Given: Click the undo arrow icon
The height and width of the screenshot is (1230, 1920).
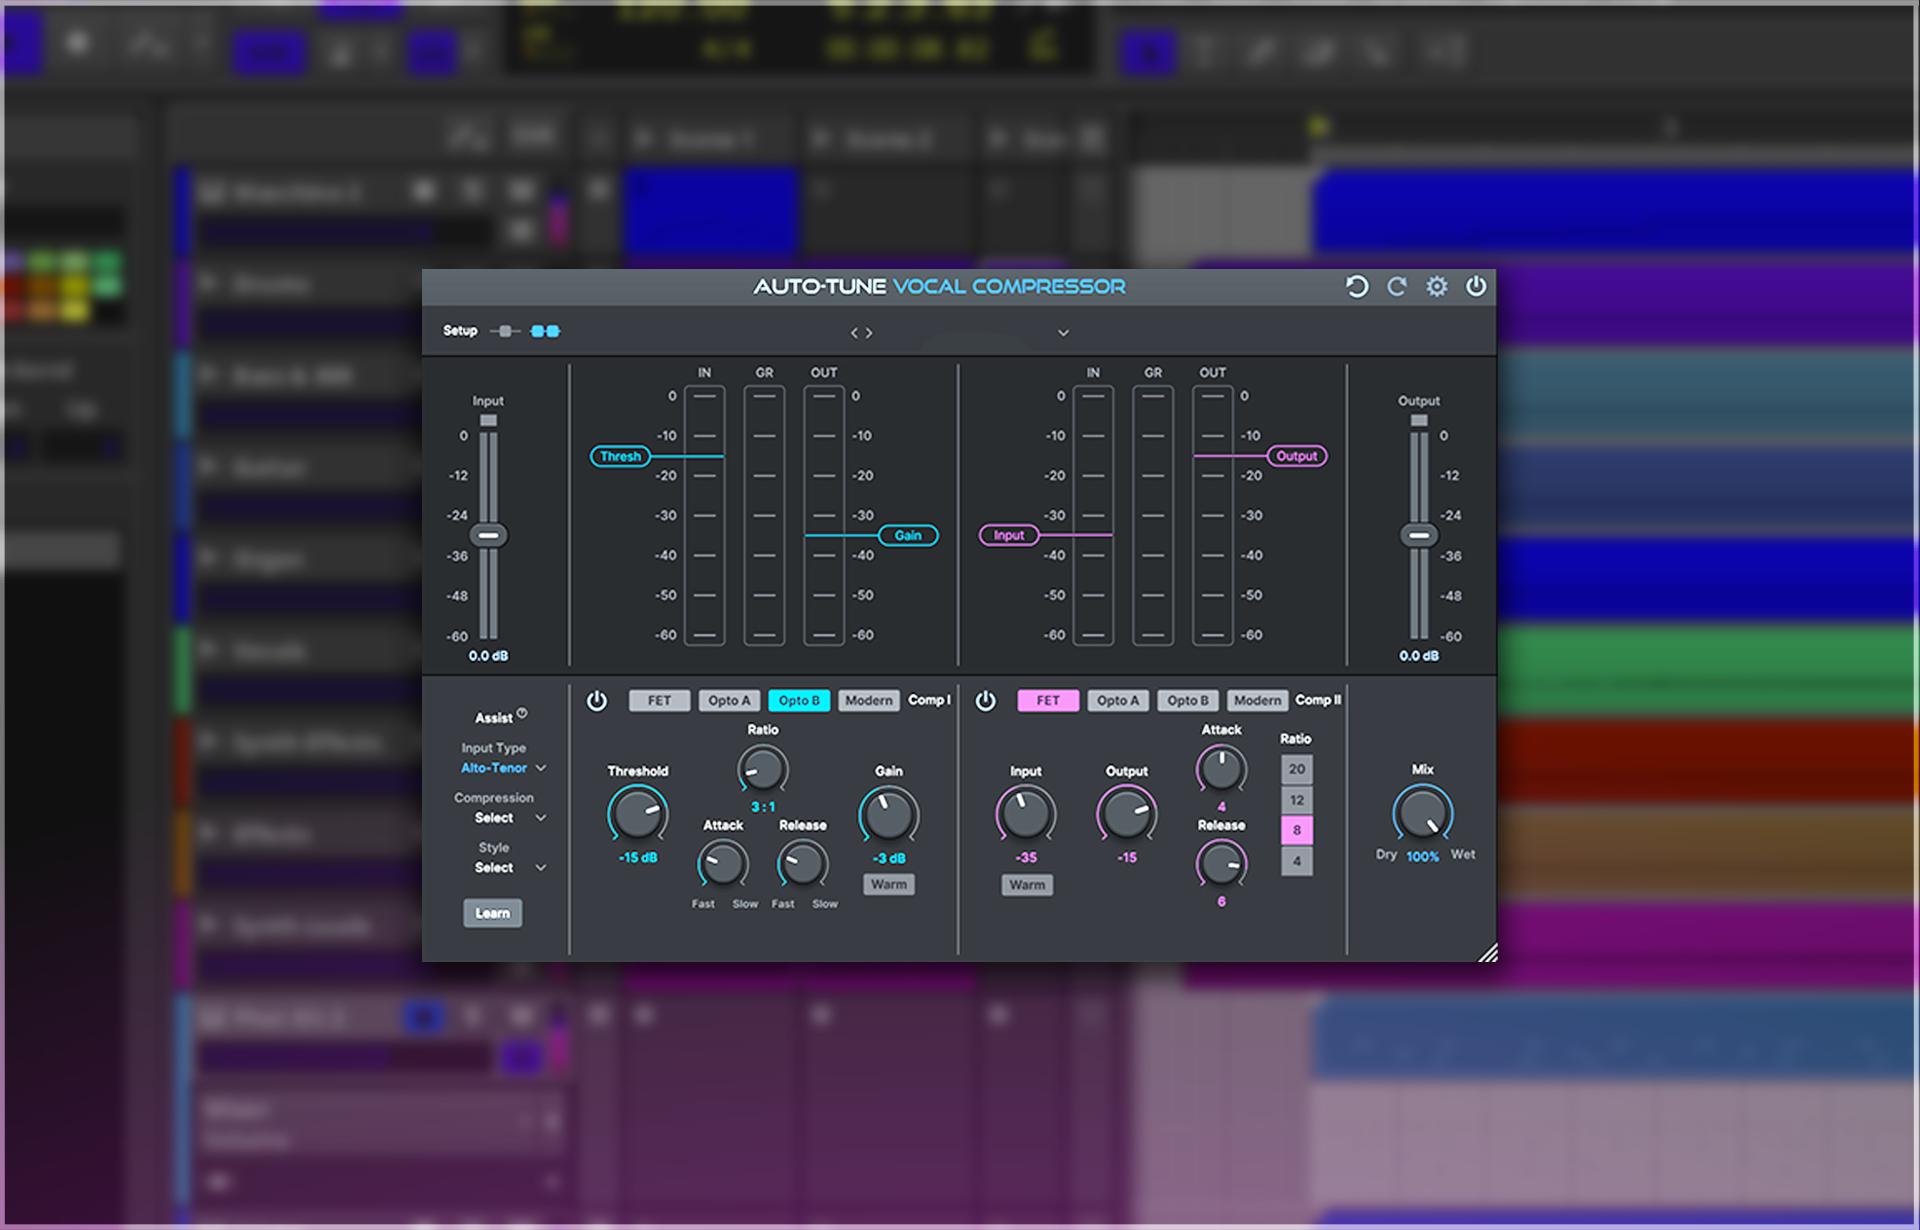Looking at the screenshot, I should click(1356, 287).
